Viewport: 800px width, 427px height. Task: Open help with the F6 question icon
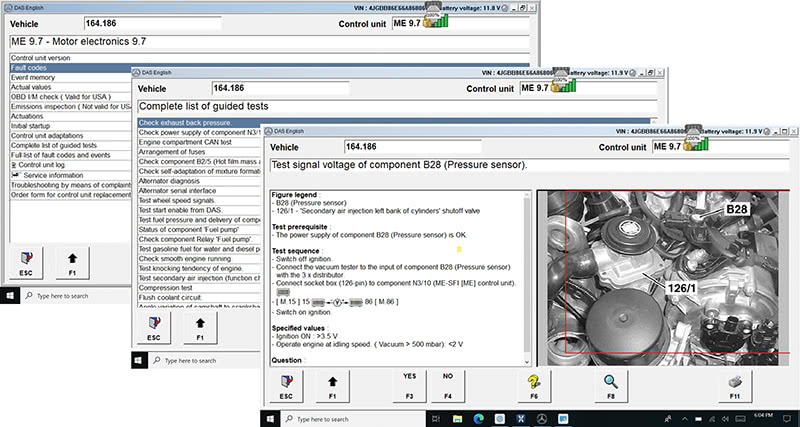pyautogui.click(x=534, y=386)
